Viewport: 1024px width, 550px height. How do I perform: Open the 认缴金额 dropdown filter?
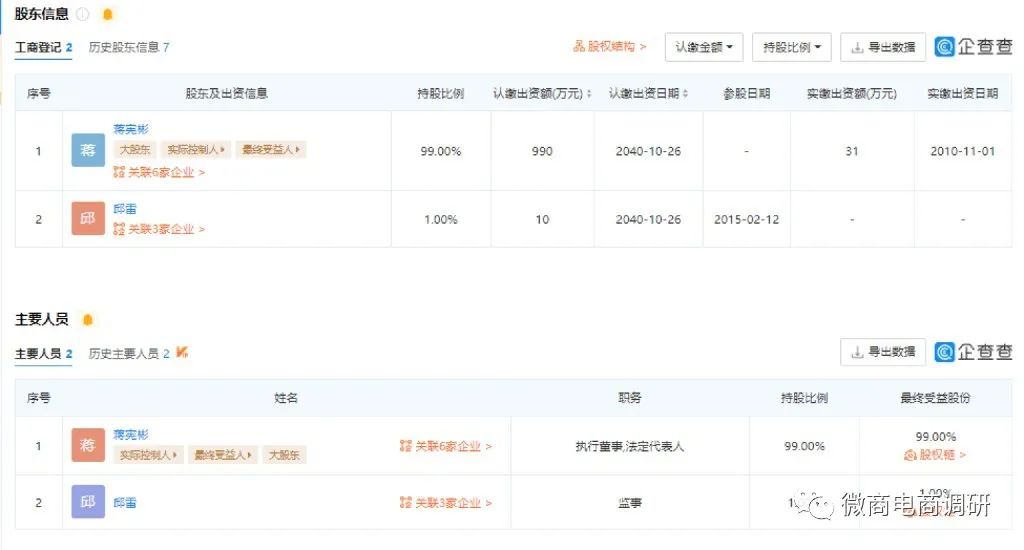[x=704, y=47]
